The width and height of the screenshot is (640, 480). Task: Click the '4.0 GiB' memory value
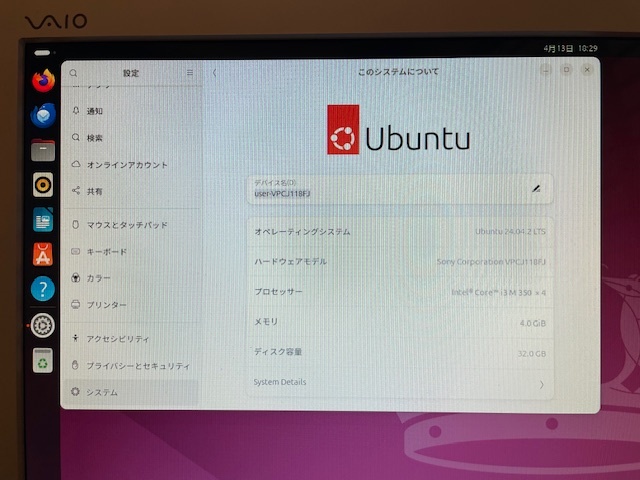pos(533,323)
